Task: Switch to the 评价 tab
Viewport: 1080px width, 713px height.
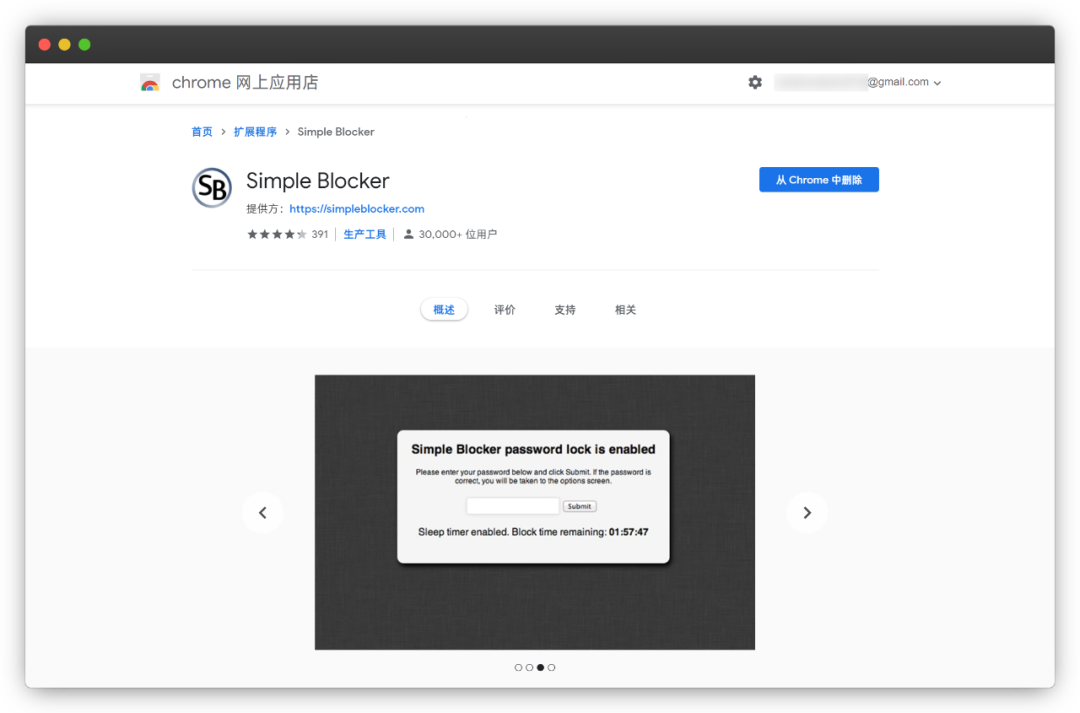Action: click(504, 310)
